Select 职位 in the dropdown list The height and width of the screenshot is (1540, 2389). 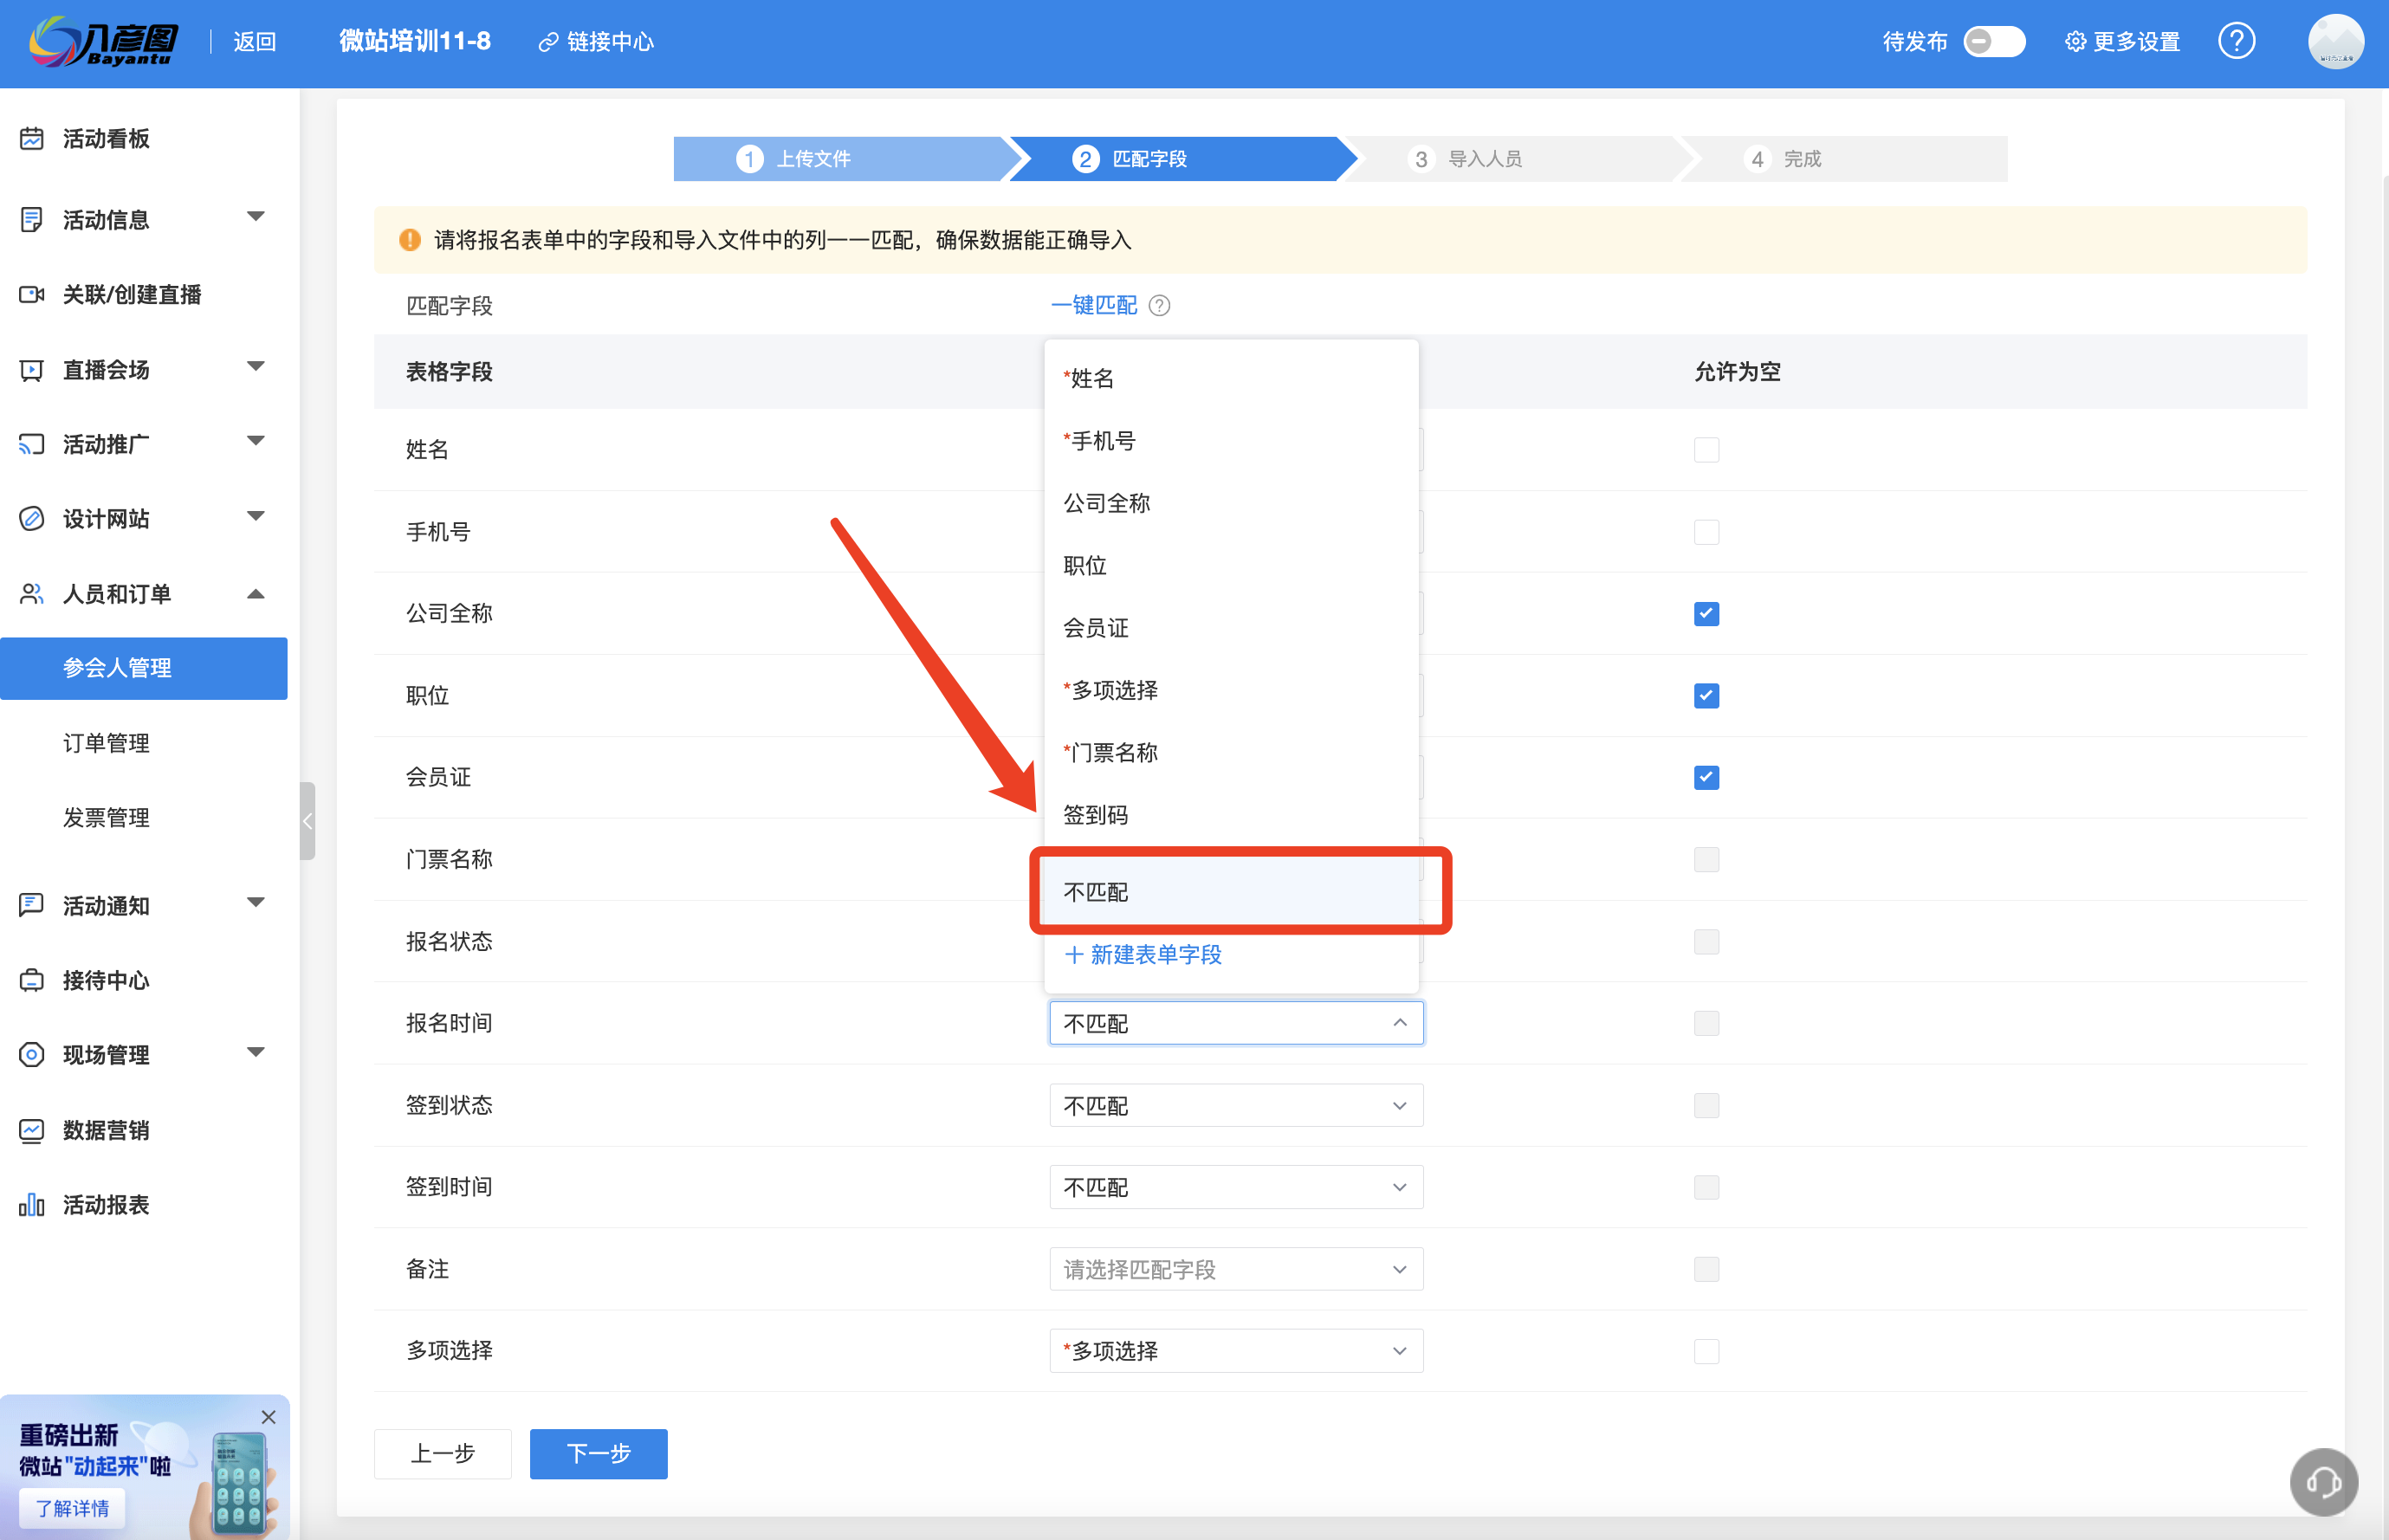(x=1231, y=566)
